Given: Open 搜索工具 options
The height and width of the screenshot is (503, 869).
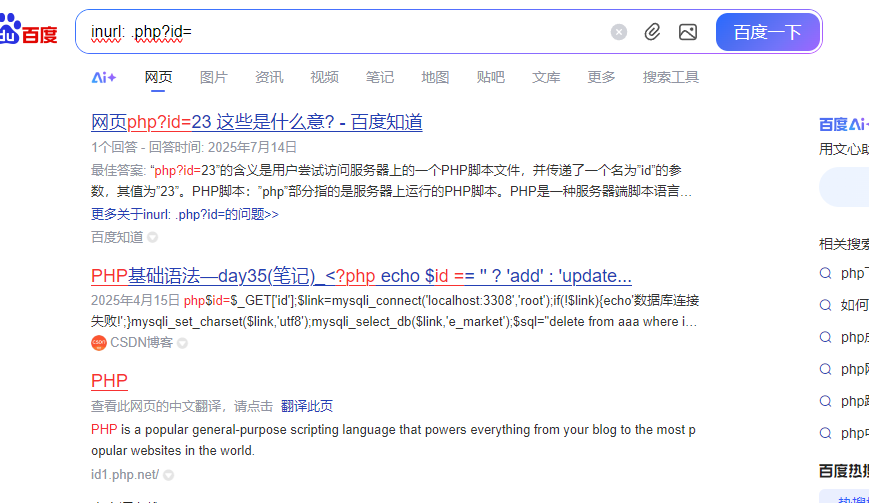Looking at the screenshot, I should (671, 77).
